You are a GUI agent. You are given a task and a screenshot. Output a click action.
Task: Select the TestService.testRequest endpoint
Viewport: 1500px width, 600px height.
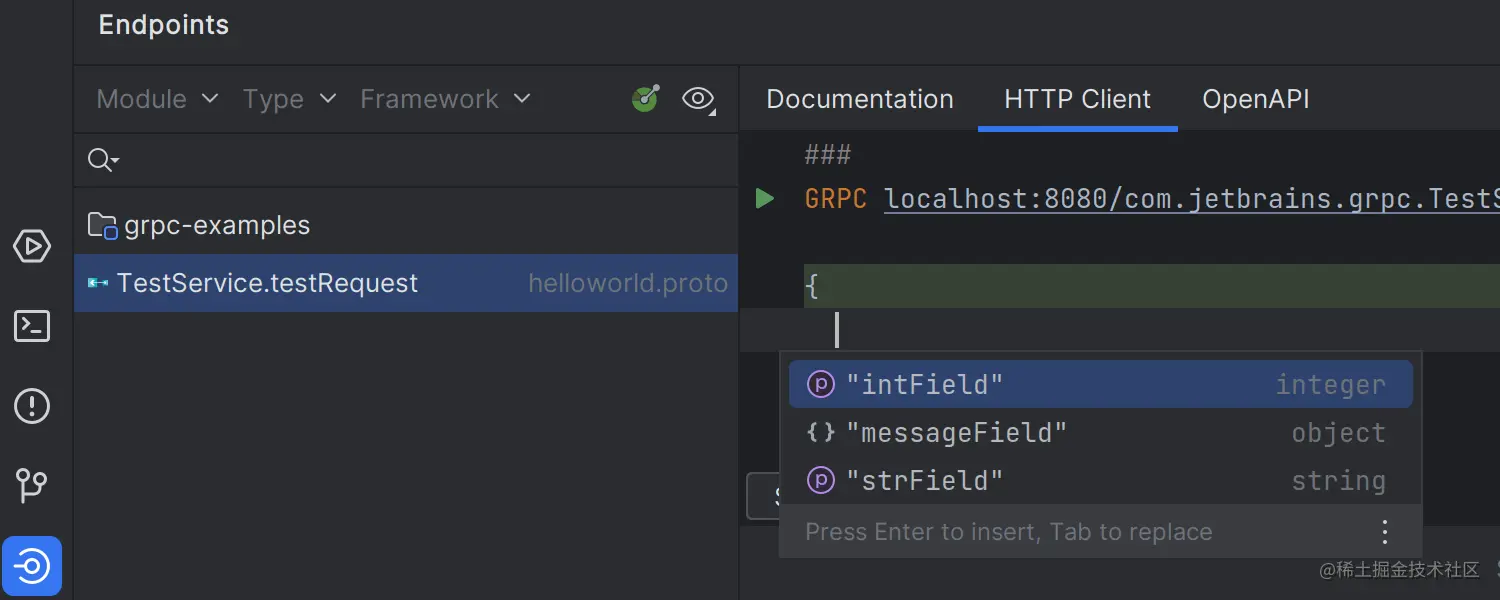(x=267, y=283)
